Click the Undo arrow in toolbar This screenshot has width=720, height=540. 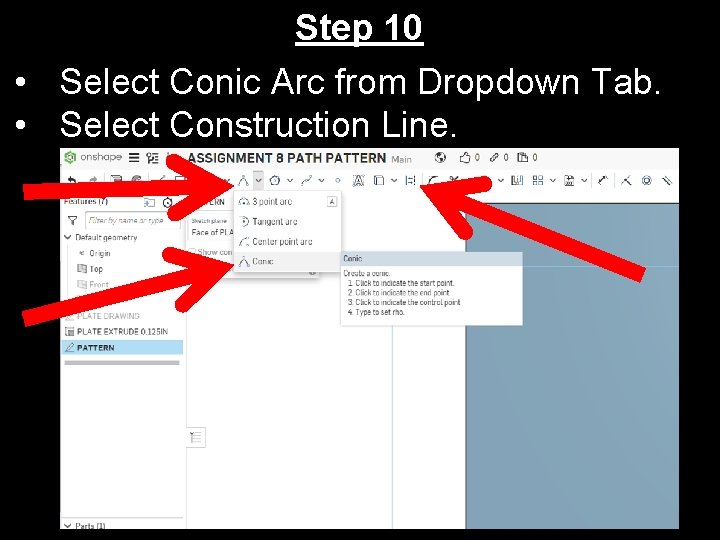pos(72,180)
